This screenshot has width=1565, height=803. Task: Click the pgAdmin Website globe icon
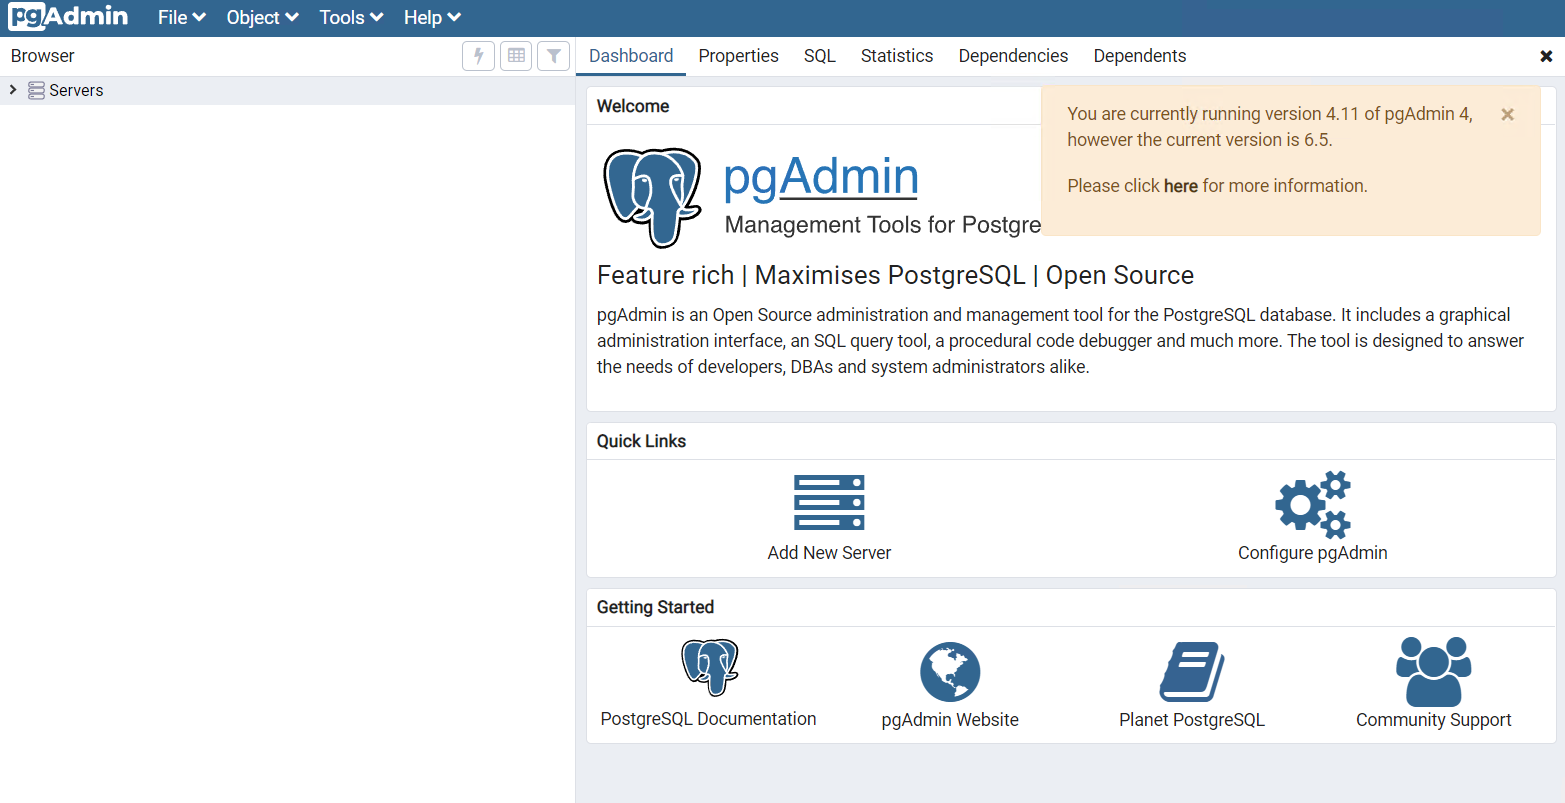tap(950, 672)
